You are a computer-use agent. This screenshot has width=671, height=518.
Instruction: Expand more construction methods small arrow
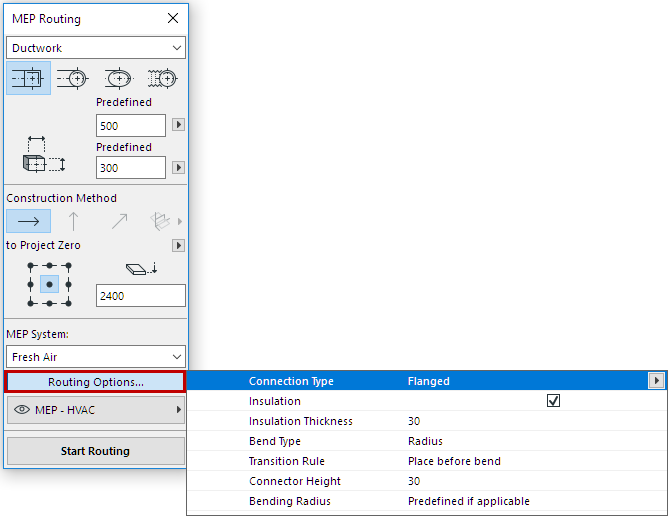click(x=180, y=221)
